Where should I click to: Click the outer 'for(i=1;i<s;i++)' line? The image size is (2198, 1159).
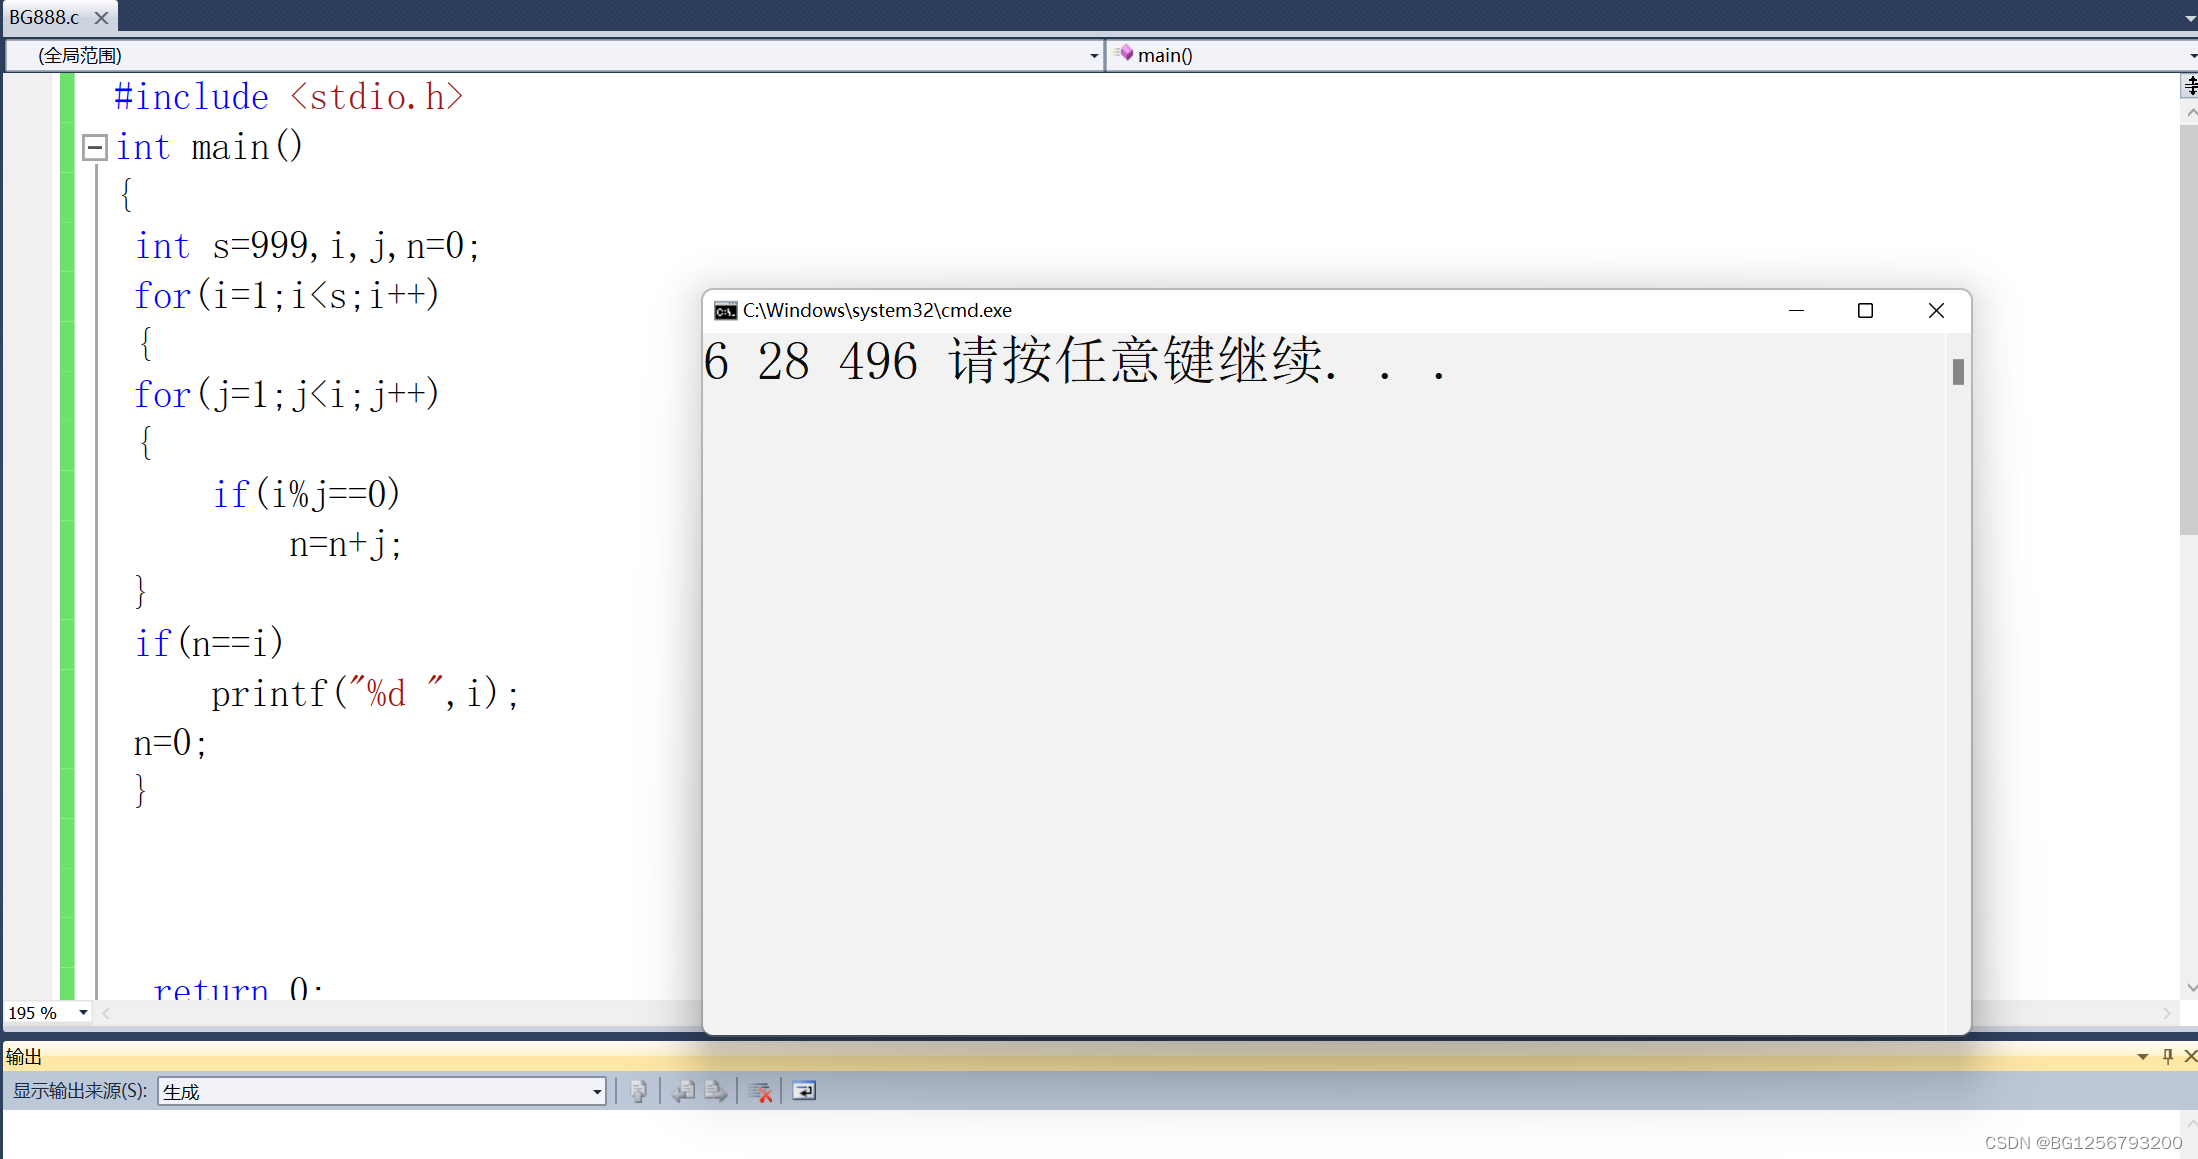[x=287, y=296]
